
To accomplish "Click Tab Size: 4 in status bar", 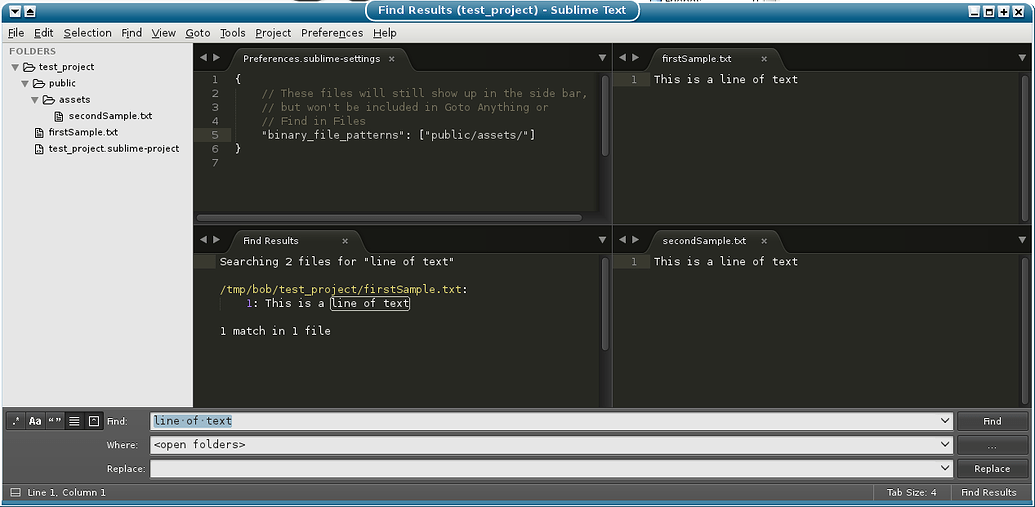I will coord(912,492).
